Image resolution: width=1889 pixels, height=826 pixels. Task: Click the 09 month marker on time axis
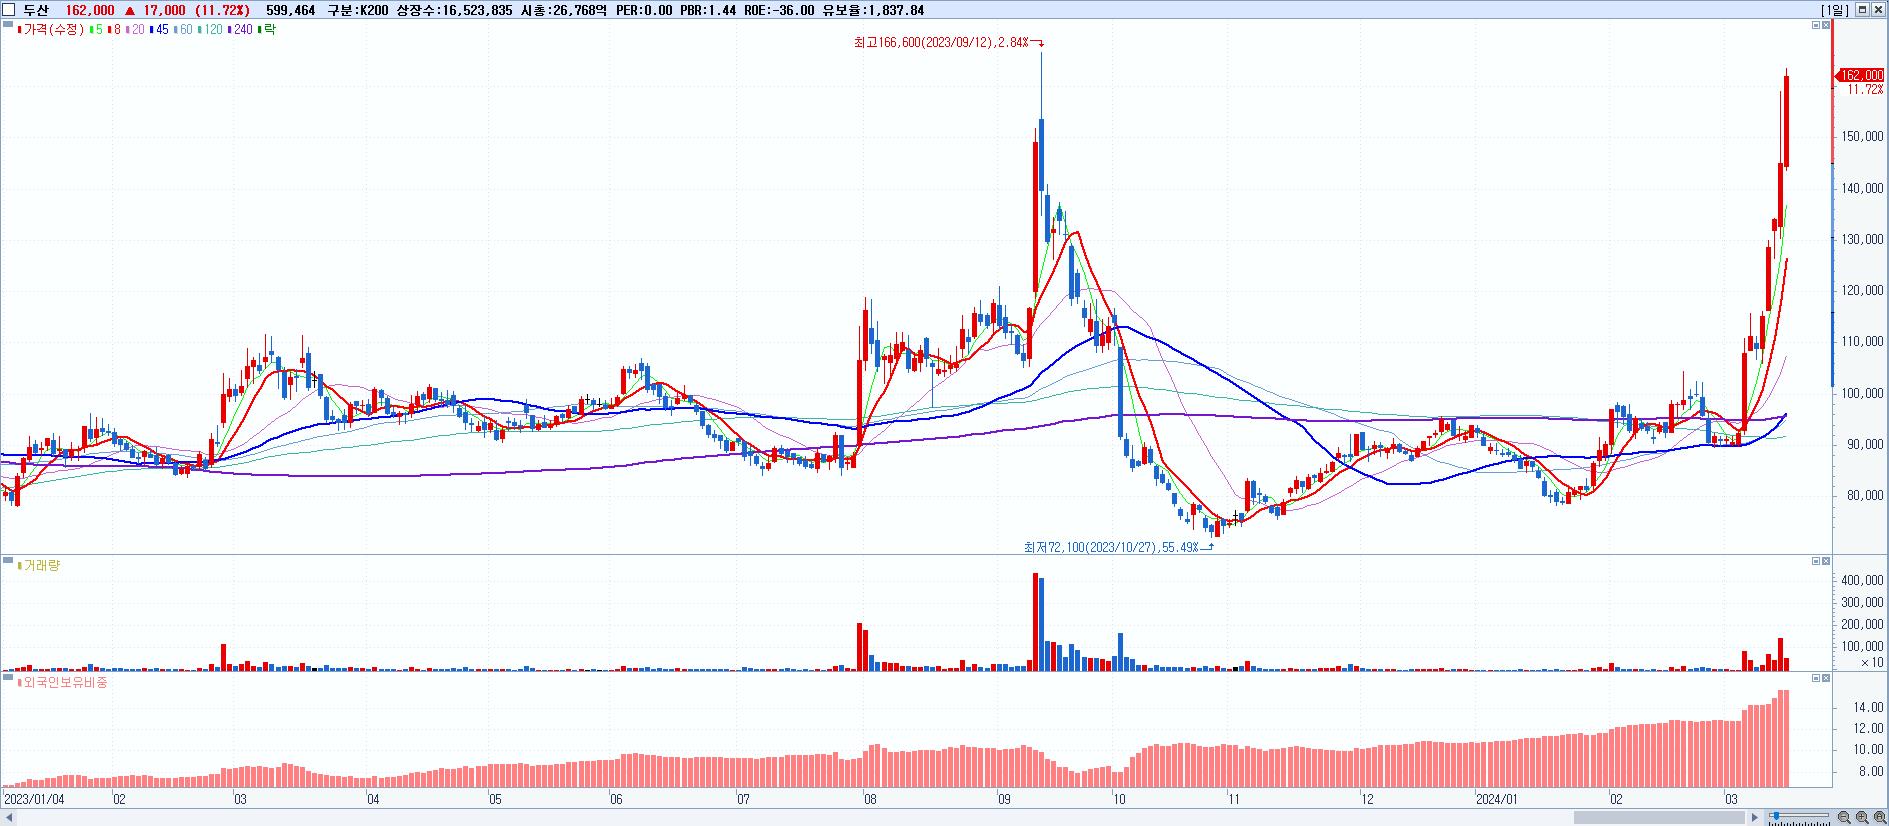point(1004,799)
